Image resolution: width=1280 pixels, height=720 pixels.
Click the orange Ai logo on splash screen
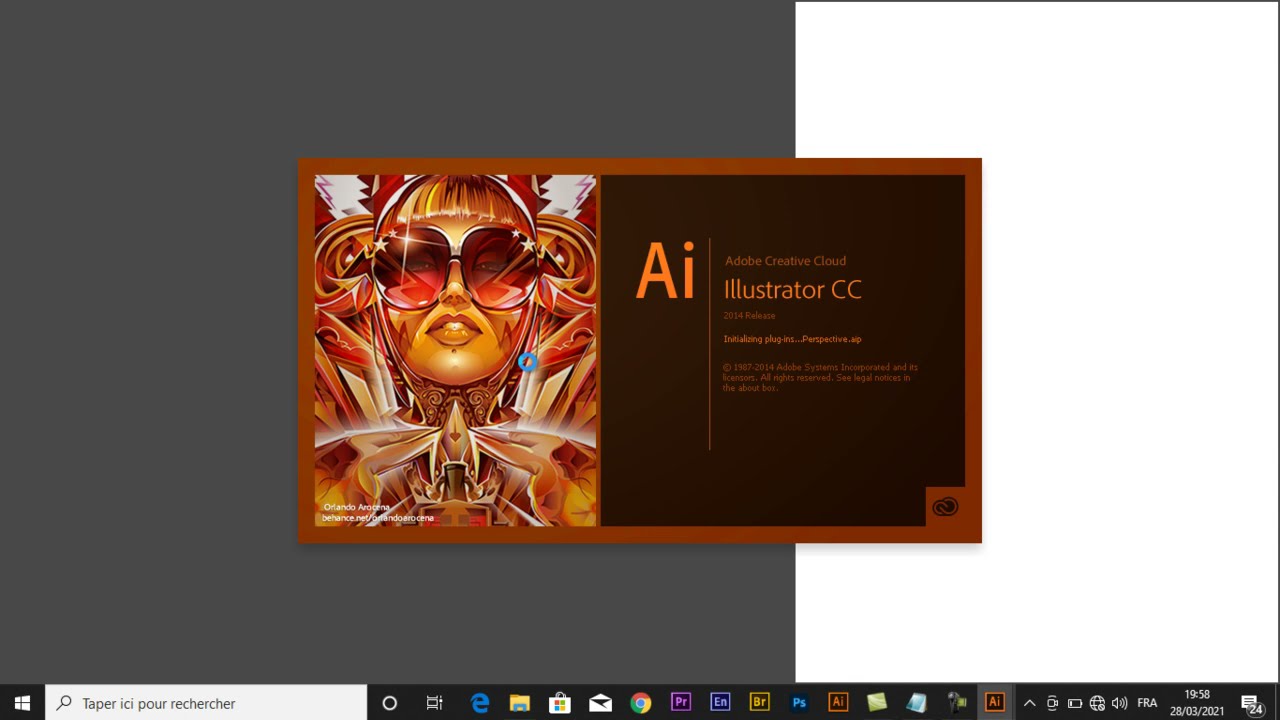tap(665, 271)
